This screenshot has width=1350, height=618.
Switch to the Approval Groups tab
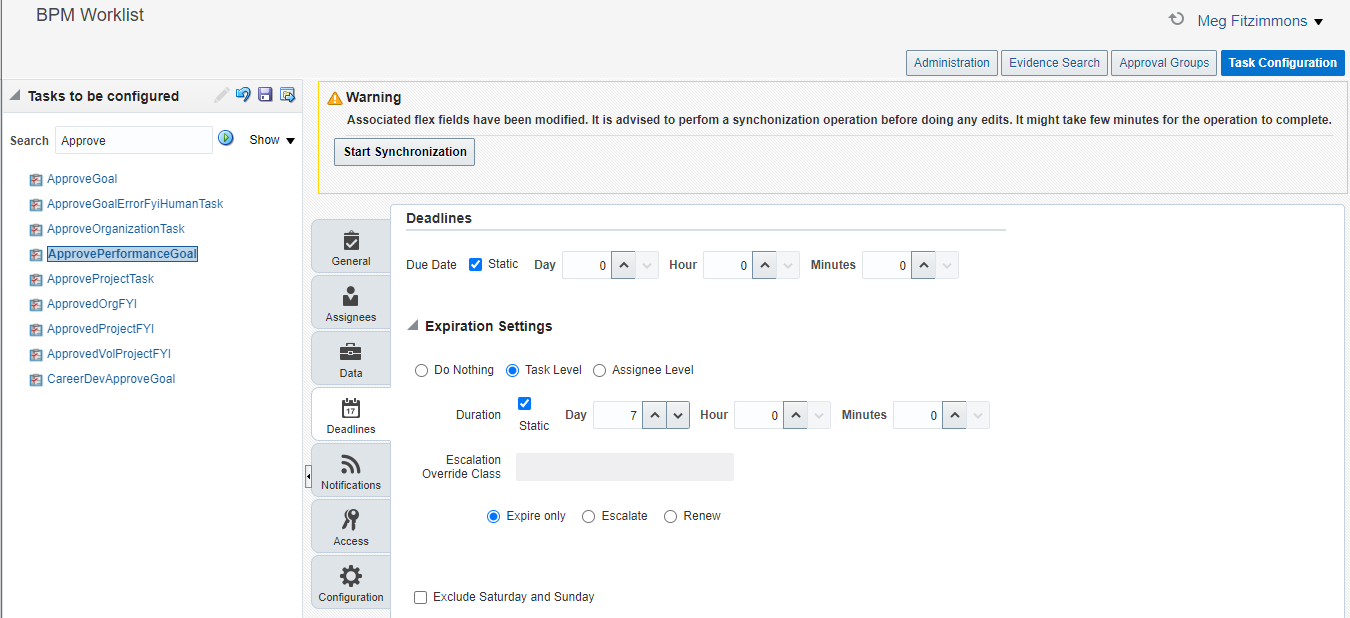[1163, 62]
